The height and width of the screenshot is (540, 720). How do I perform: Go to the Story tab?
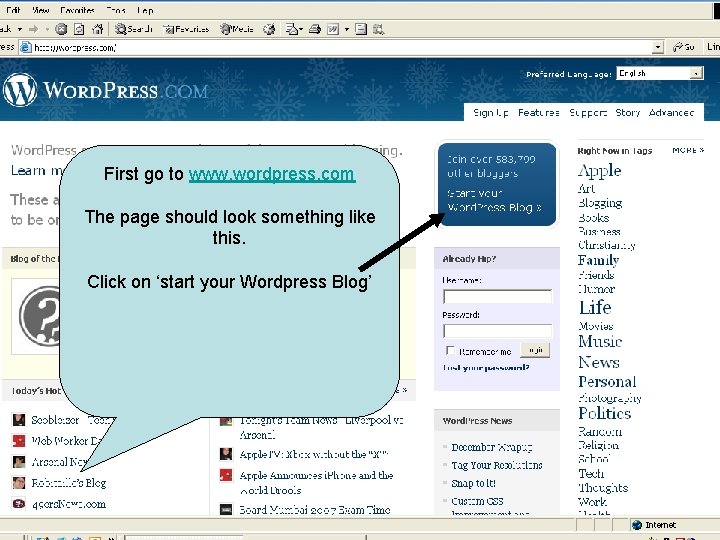(628, 112)
